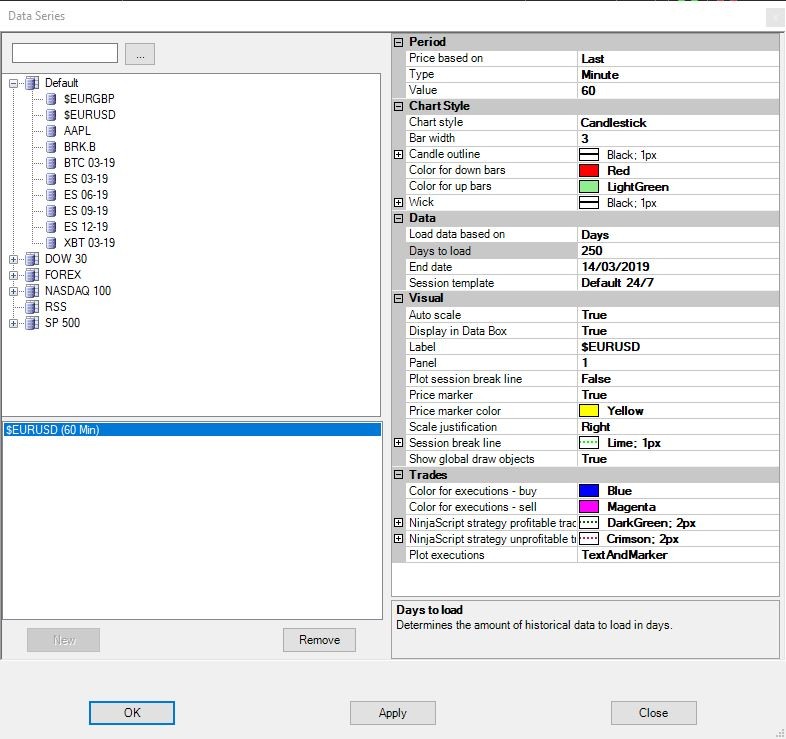Image resolution: width=786 pixels, height=739 pixels.
Task: Expand the Candle outline property
Action: point(399,154)
